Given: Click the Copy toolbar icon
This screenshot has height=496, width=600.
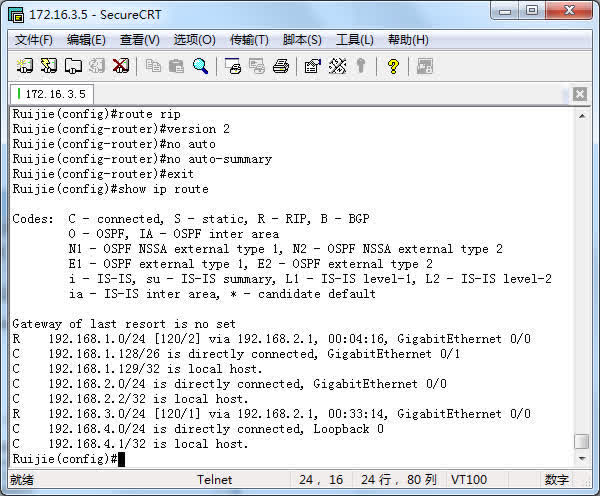Looking at the screenshot, I should (x=153, y=66).
